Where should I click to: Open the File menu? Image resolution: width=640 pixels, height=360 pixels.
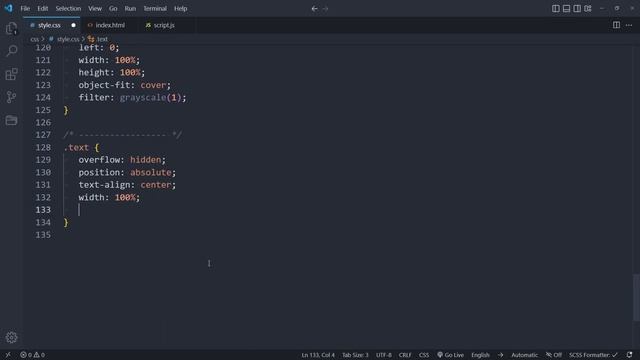(x=25, y=9)
